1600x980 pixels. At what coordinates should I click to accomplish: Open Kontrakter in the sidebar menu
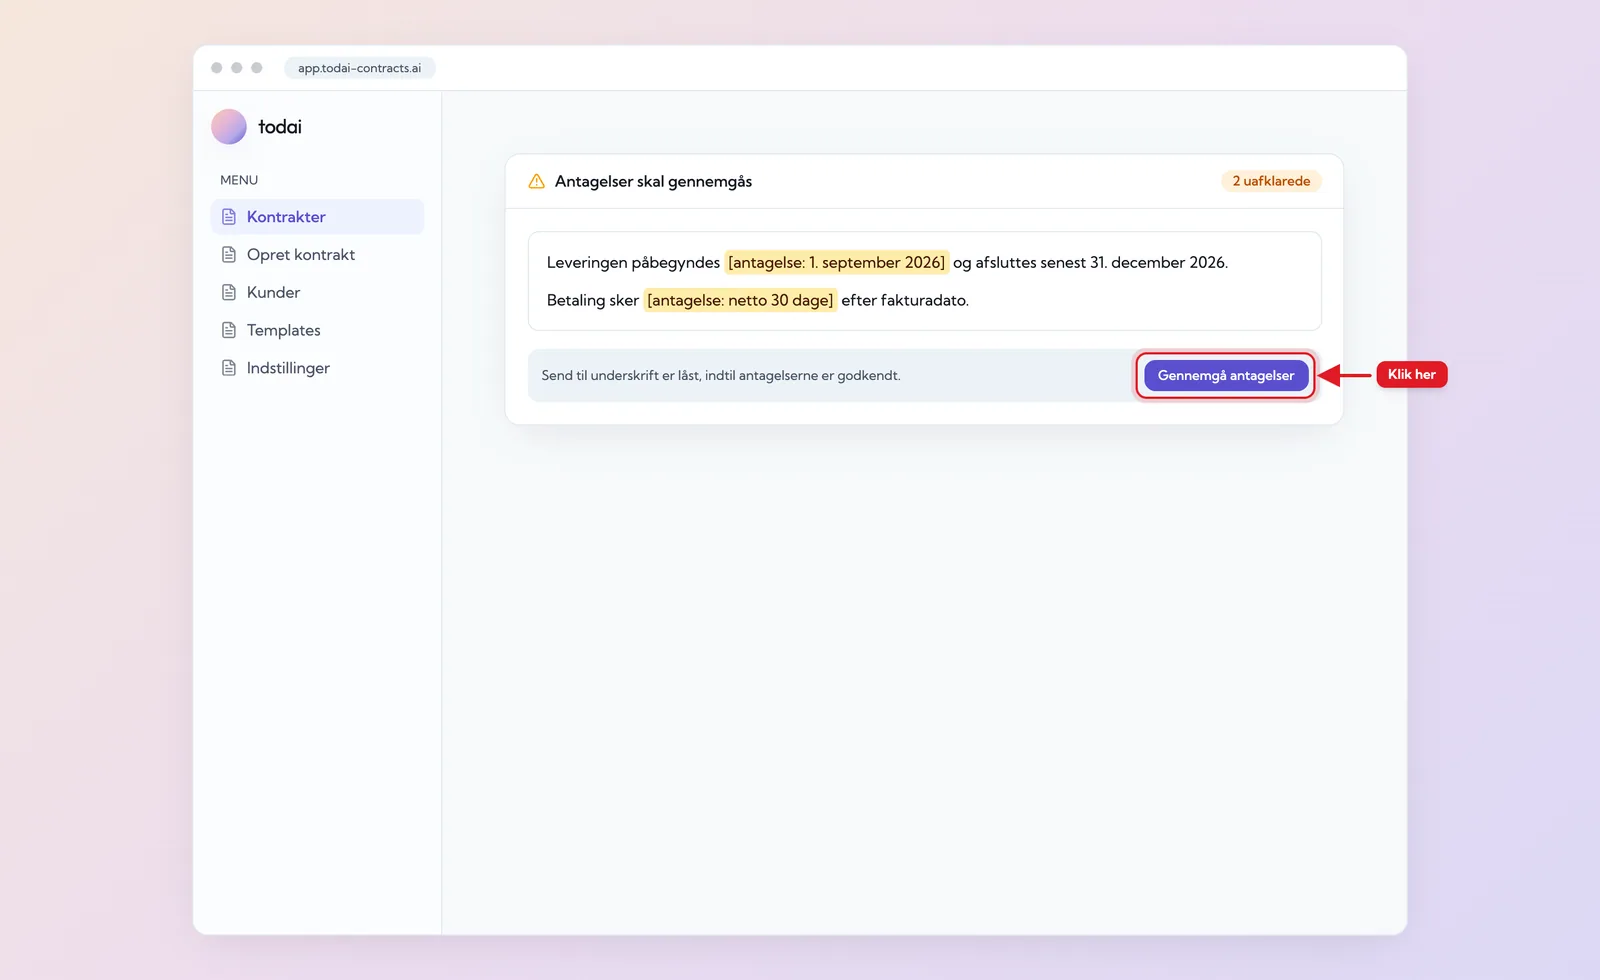(317, 217)
